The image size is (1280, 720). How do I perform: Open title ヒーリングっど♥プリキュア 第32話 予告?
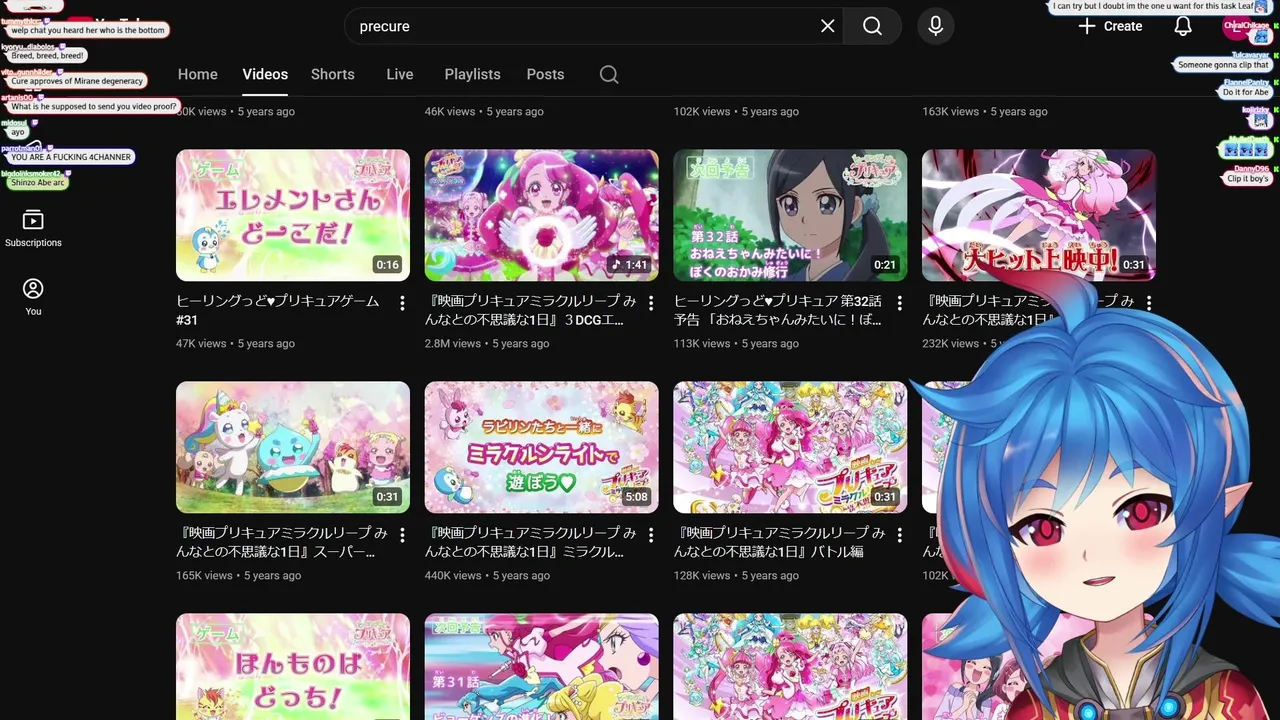coord(778,310)
